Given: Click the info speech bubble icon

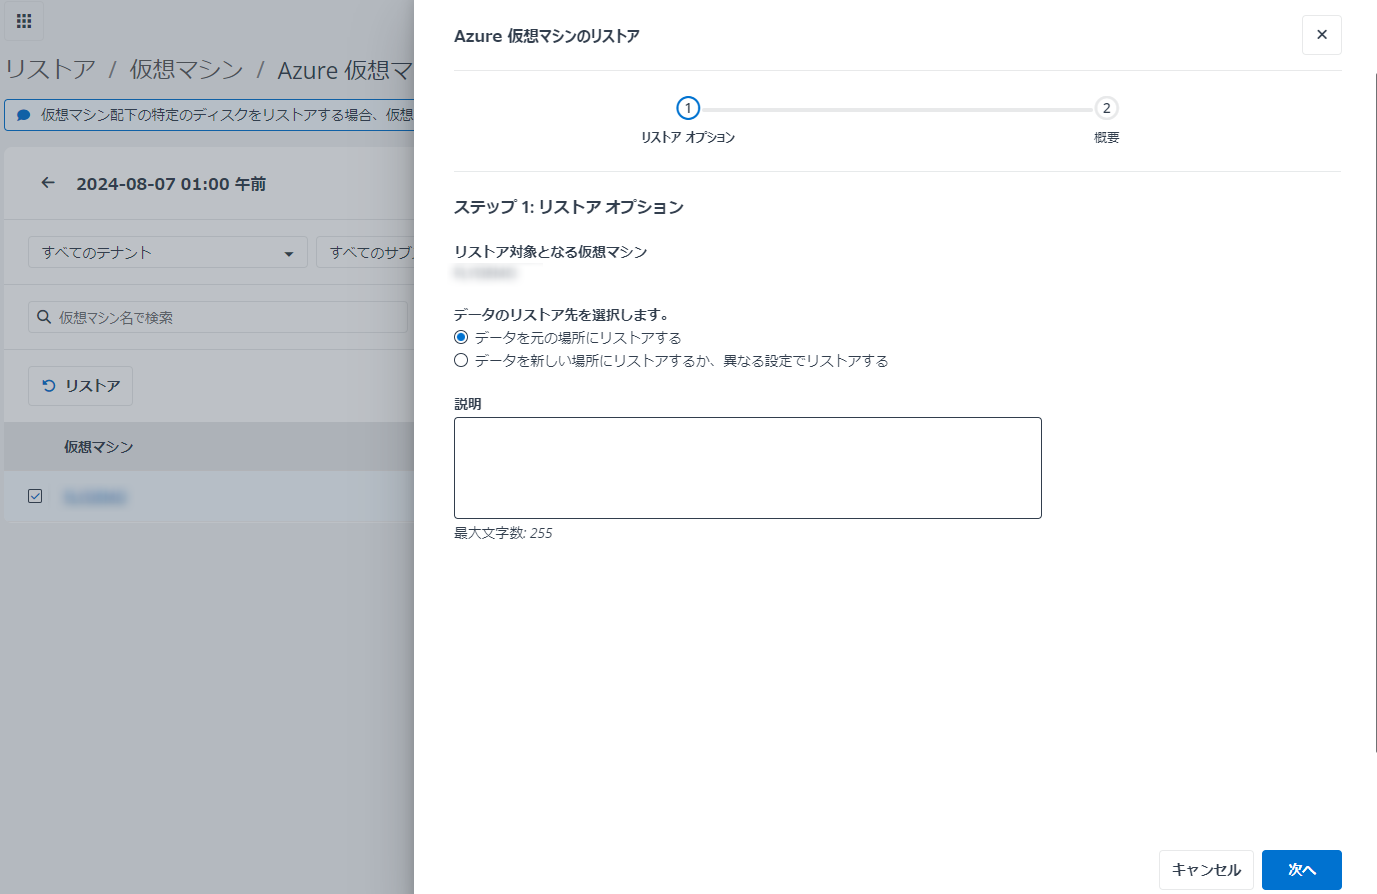Looking at the screenshot, I should [24, 115].
